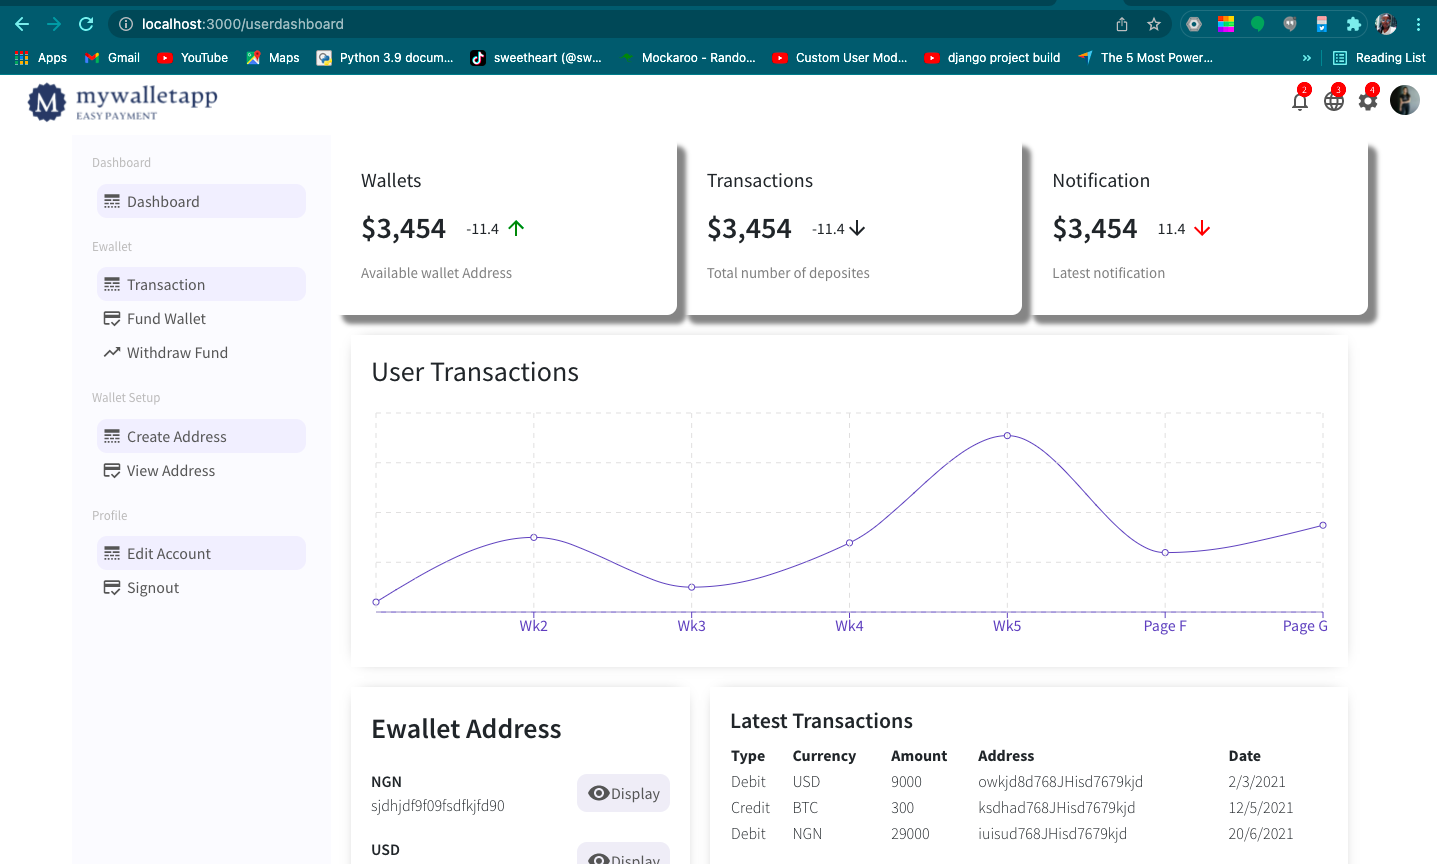Image resolution: width=1437 pixels, height=864 pixels.
Task: Open the notifications bell icon
Action: click(1300, 101)
